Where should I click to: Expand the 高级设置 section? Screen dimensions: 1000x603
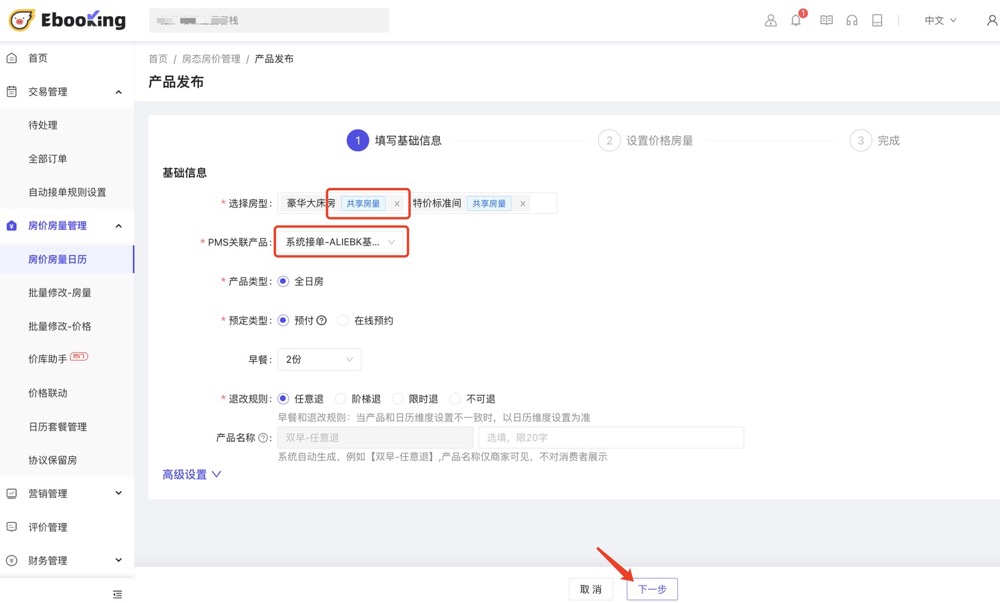[192, 475]
